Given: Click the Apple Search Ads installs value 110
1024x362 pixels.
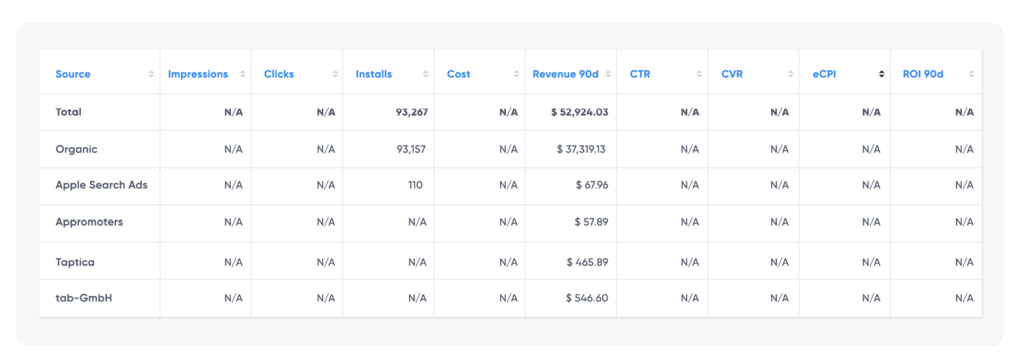Looking at the screenshot, I should click(x=415, y=185).
